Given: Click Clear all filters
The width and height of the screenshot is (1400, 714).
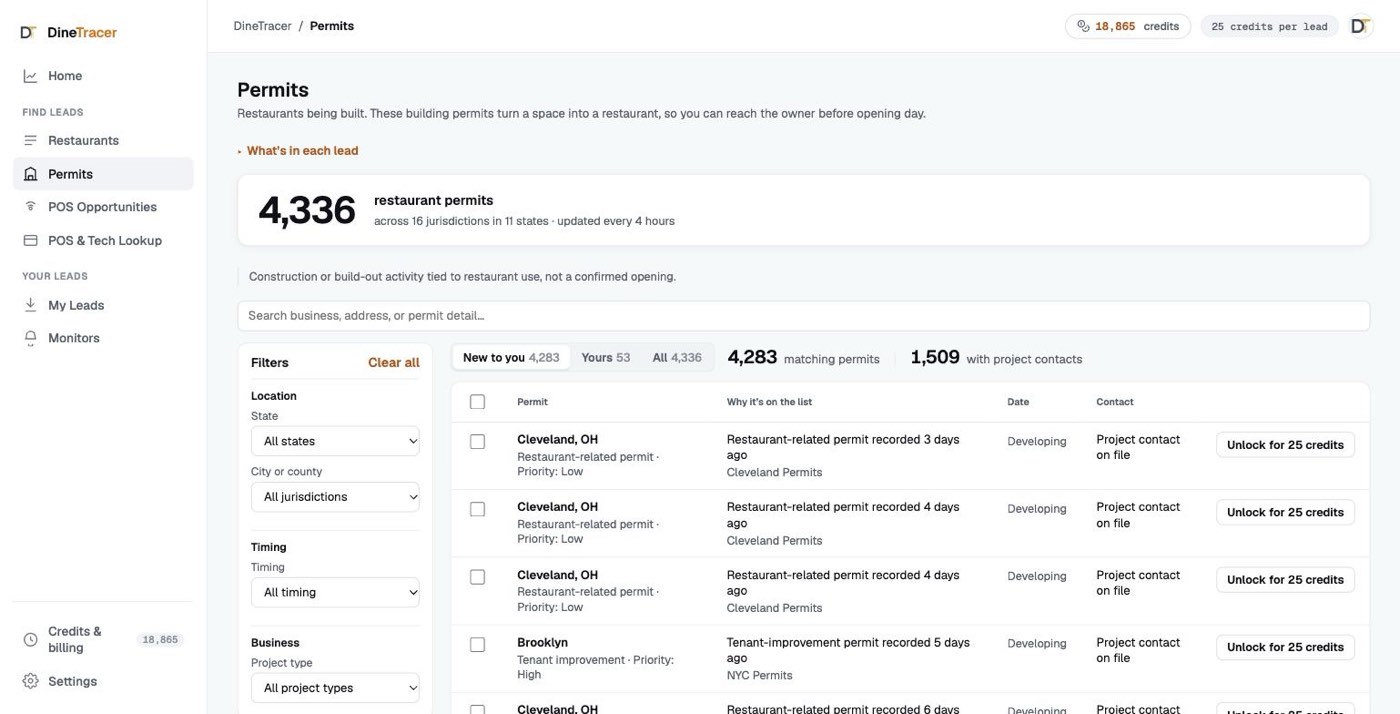Looking at the screenshot, I should pyautogui.click(x=394, y=363).
